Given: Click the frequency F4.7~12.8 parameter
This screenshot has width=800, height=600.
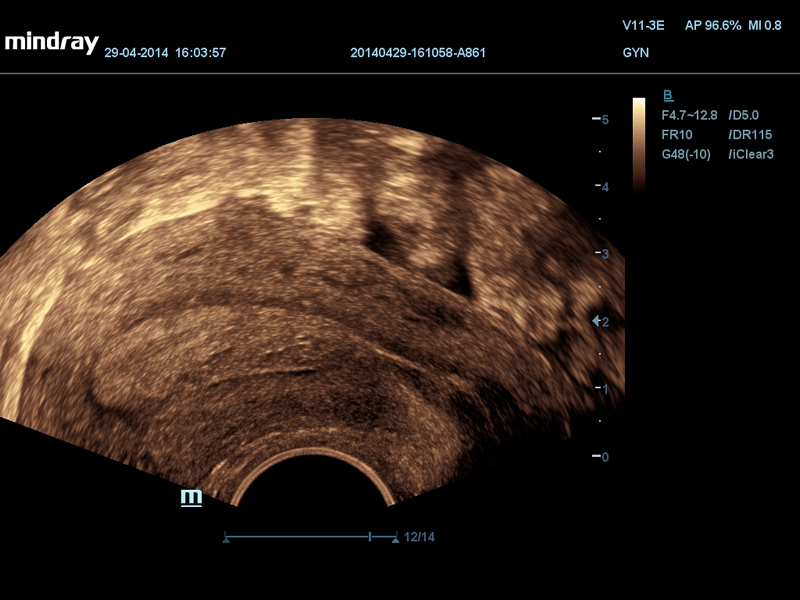Looking at the screenshot, I should click(x=689, y=116).
